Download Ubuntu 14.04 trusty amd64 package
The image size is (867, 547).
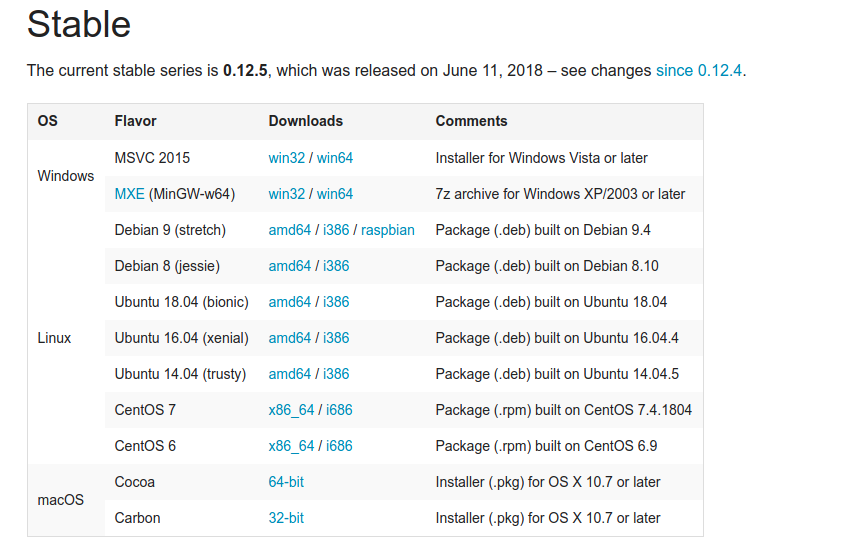pos(290,374)
